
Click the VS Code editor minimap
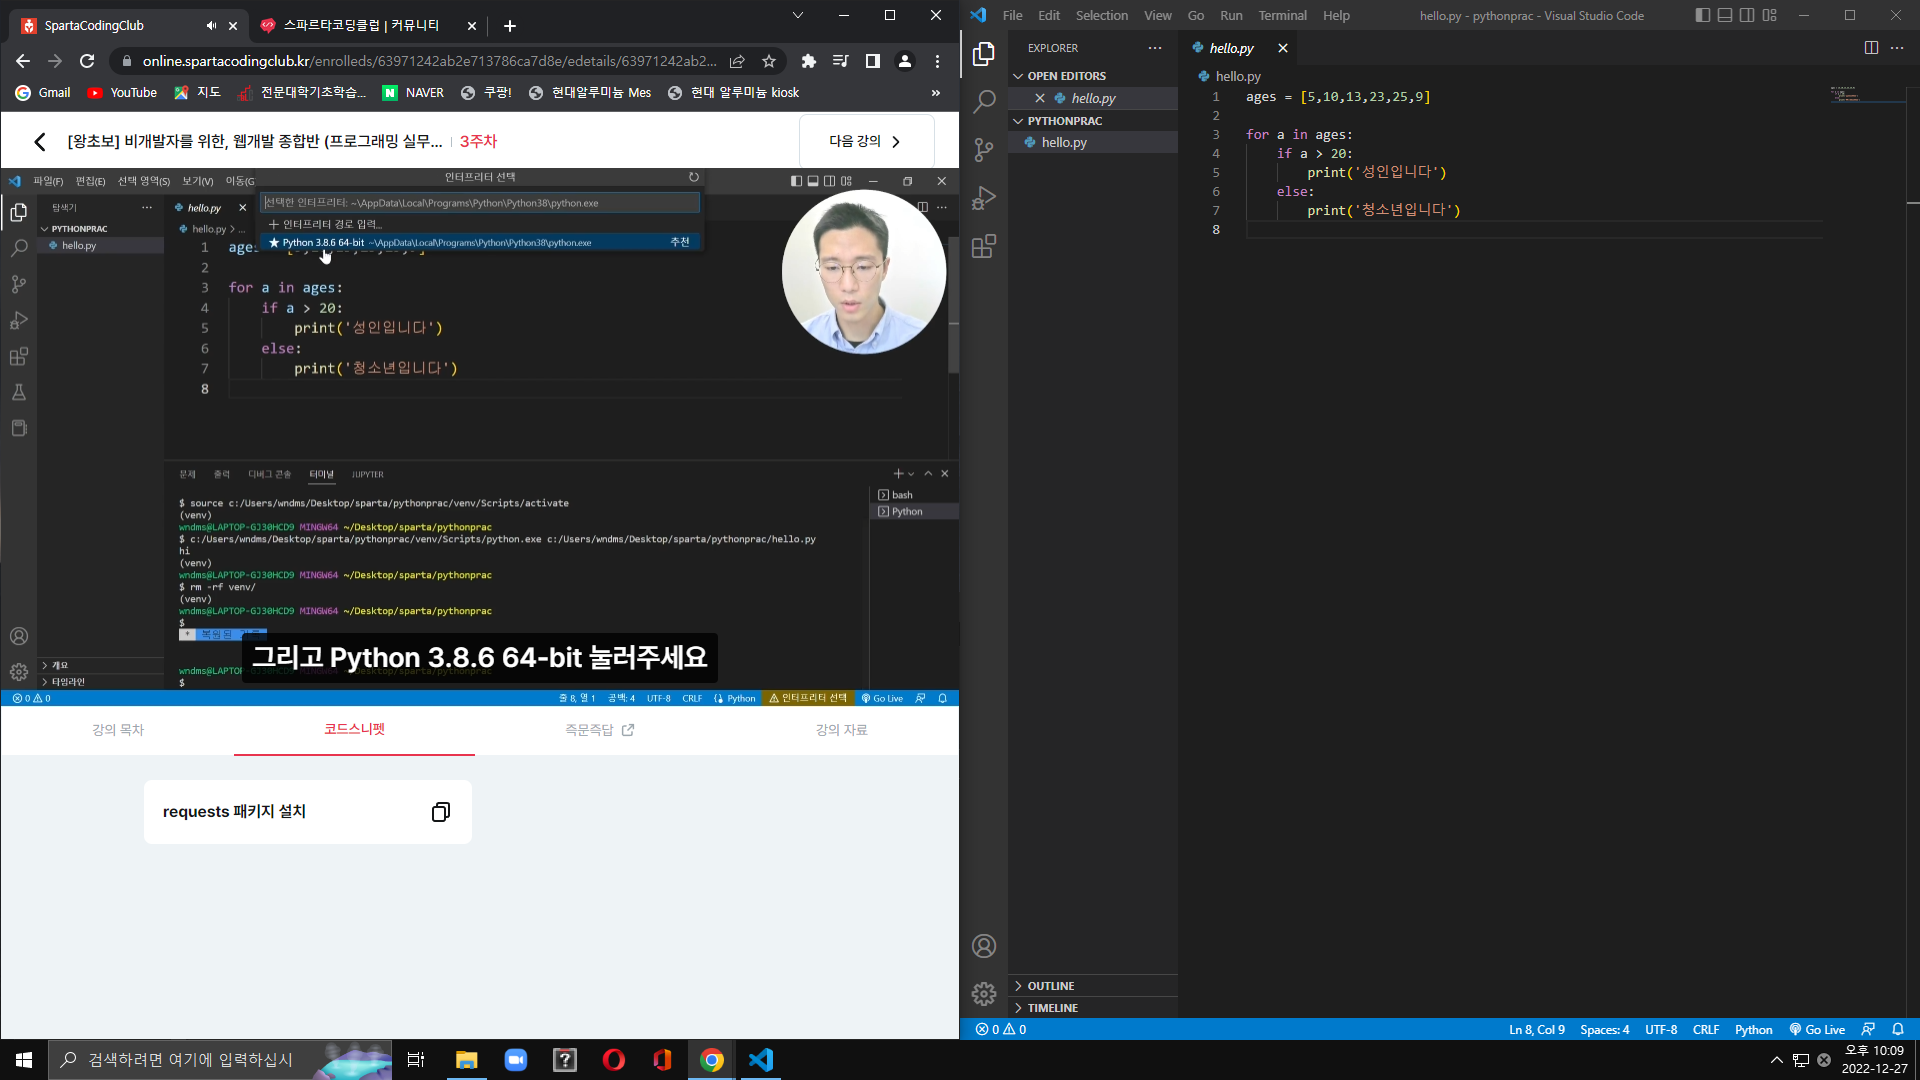[1868, 94]
